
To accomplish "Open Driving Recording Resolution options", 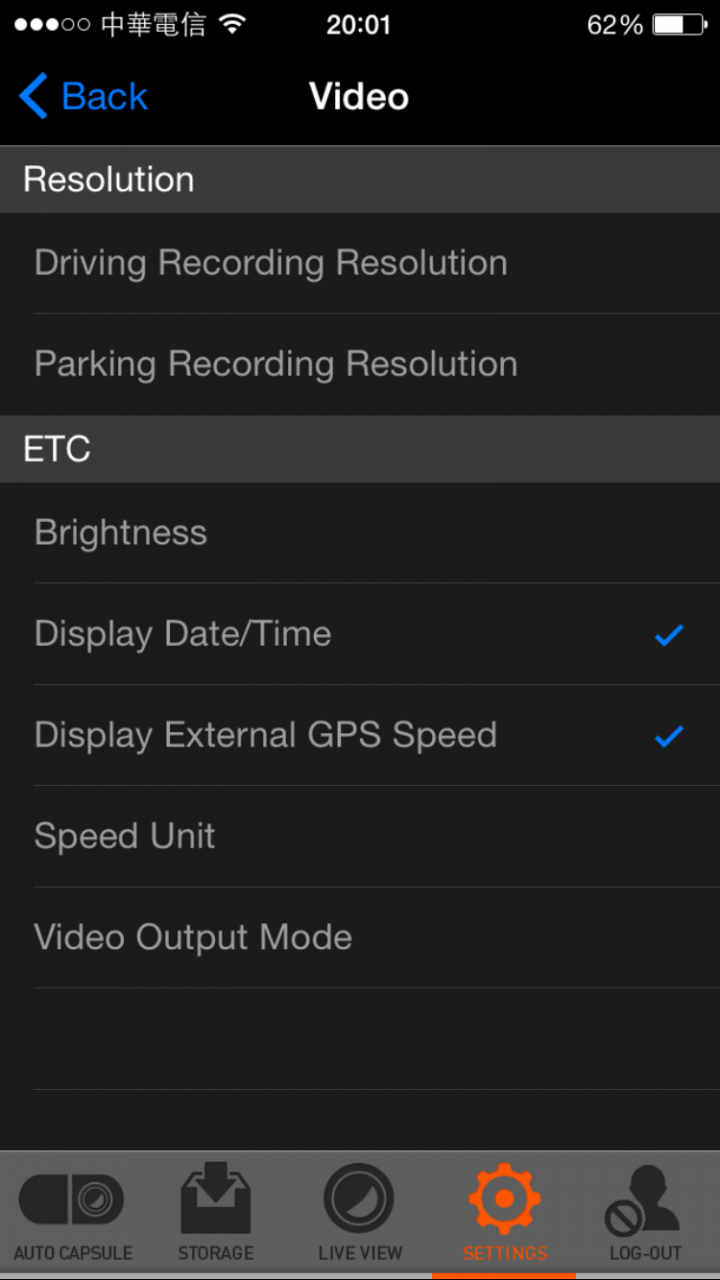I will [360, 263].
